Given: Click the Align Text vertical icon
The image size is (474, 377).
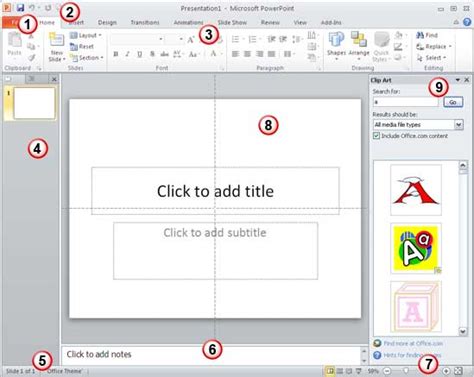Looking at the screenshot, I should [312, 46].
